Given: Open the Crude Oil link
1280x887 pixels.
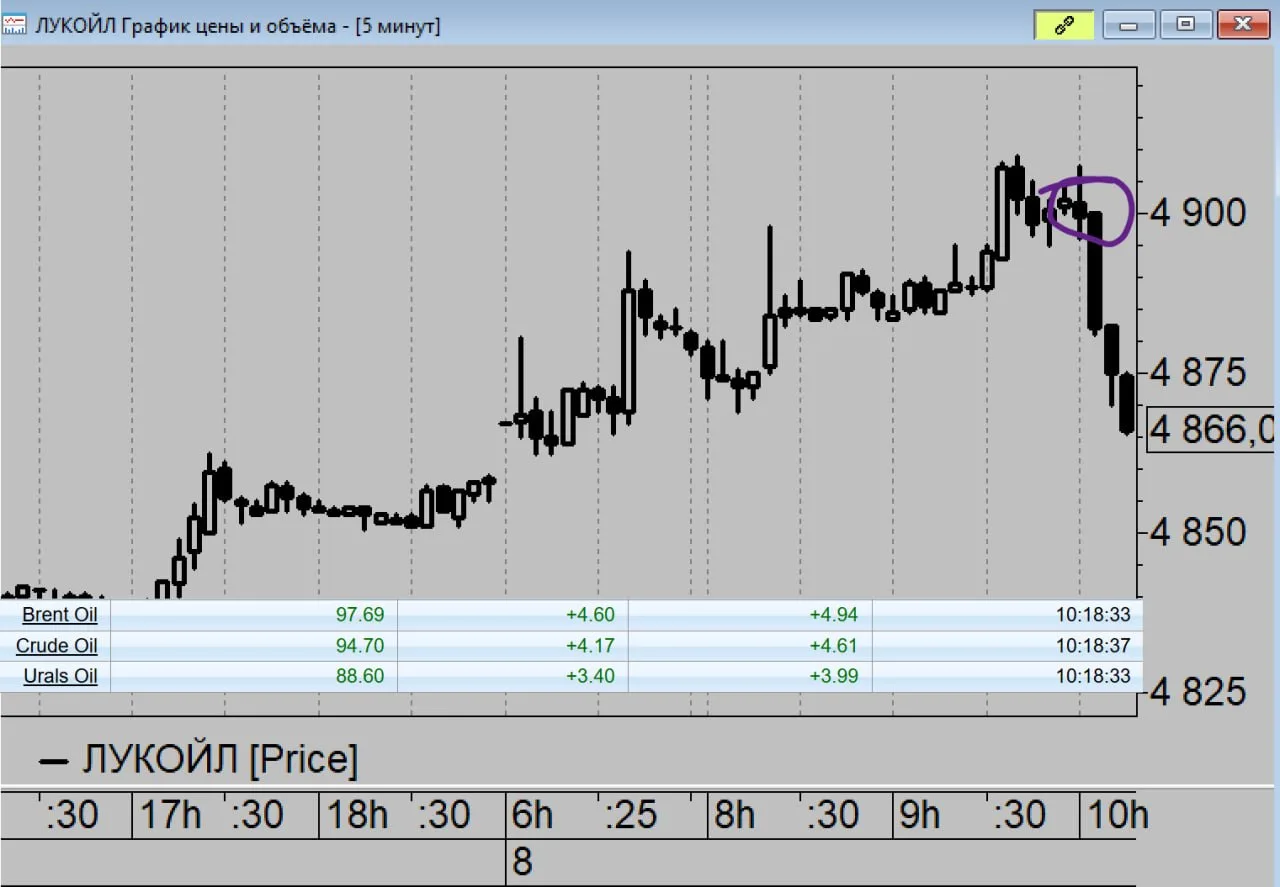Looking at the screenshot, I should (x=57, y=646).
